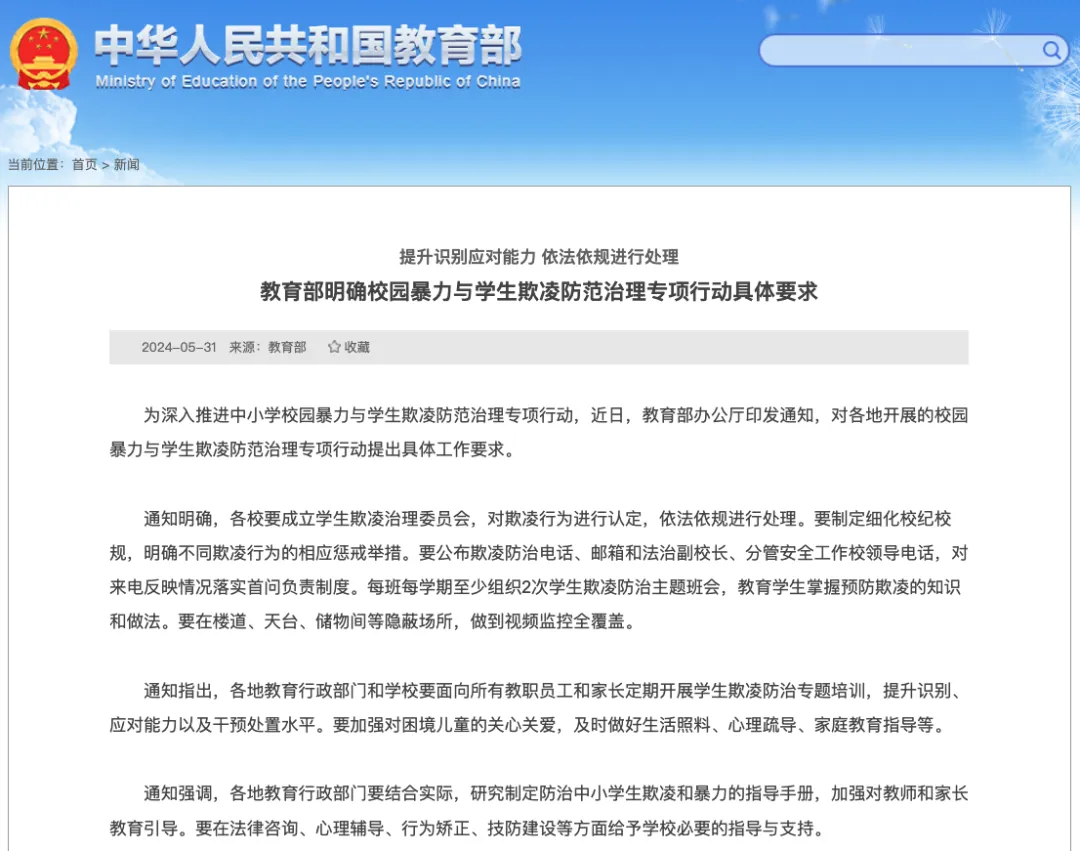The image size is (1080, 851).
Task: Focus the header search input field
Action: (900, 50)
